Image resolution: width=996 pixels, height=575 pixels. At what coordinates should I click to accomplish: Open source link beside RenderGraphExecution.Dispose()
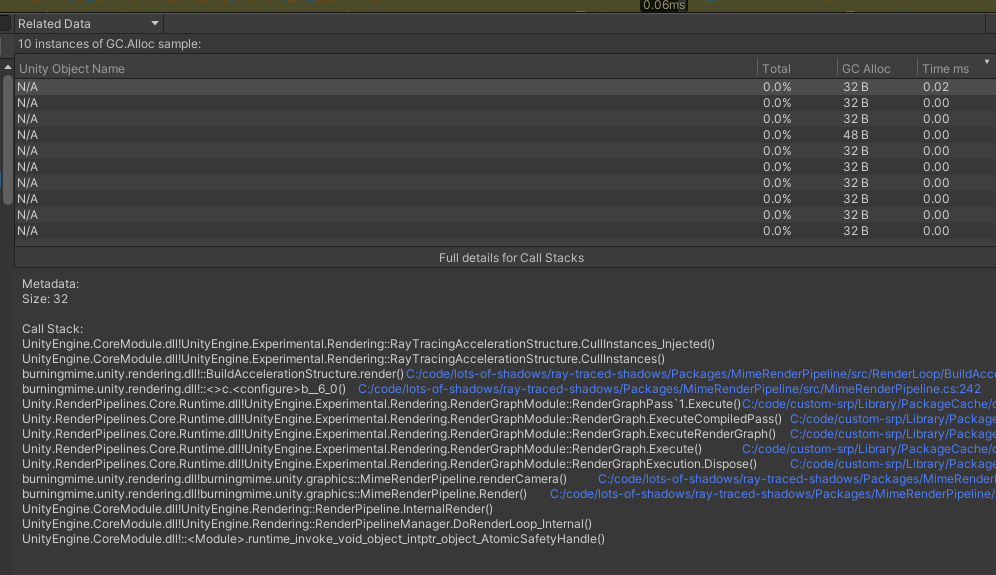coord(892,464)
